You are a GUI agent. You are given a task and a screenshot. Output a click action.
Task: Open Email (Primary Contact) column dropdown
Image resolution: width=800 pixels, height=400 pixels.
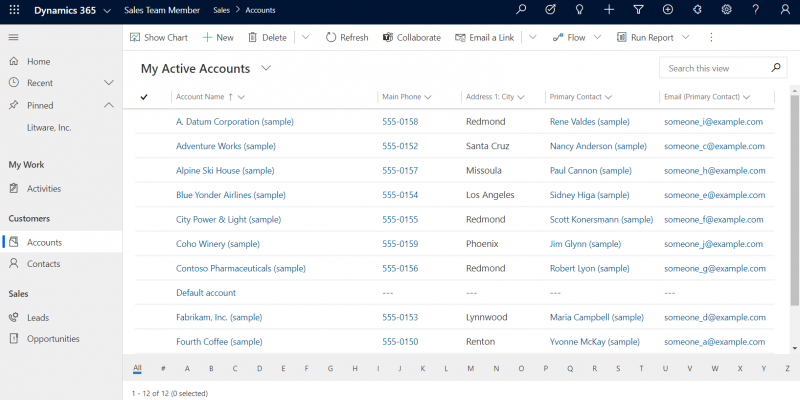pos(746,97)
